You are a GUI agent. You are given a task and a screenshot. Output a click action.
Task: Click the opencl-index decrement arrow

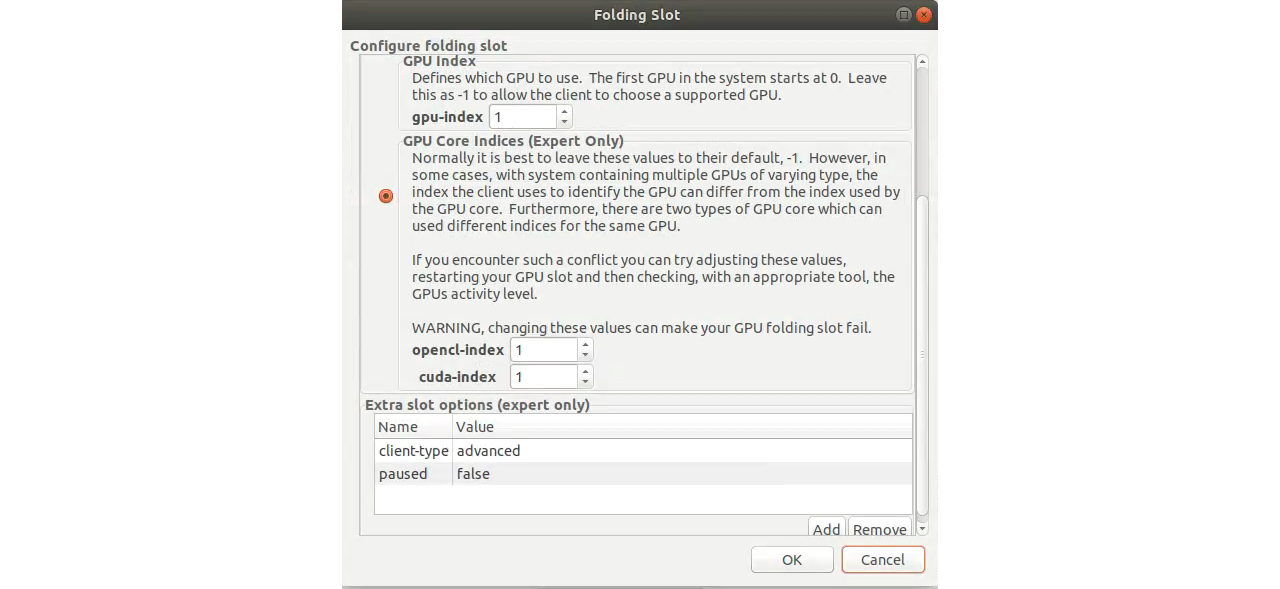click(585, 355)
